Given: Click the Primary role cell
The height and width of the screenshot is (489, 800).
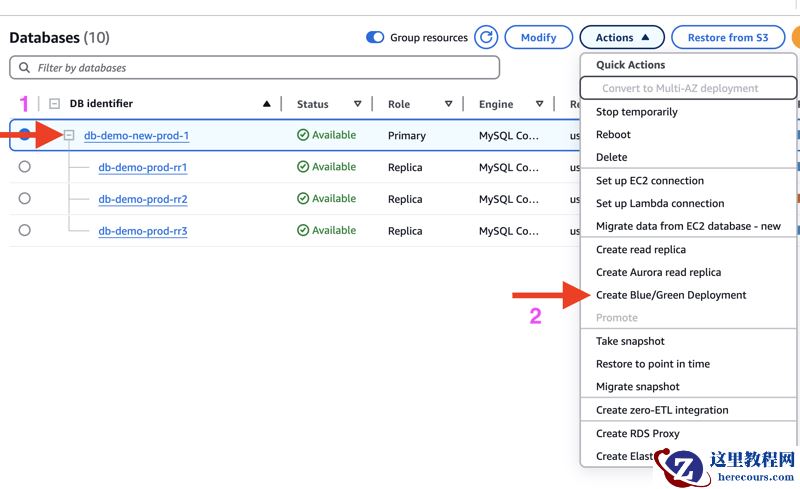Looking at the screenshot, I should pyautogui.click(x=406, y=135).
